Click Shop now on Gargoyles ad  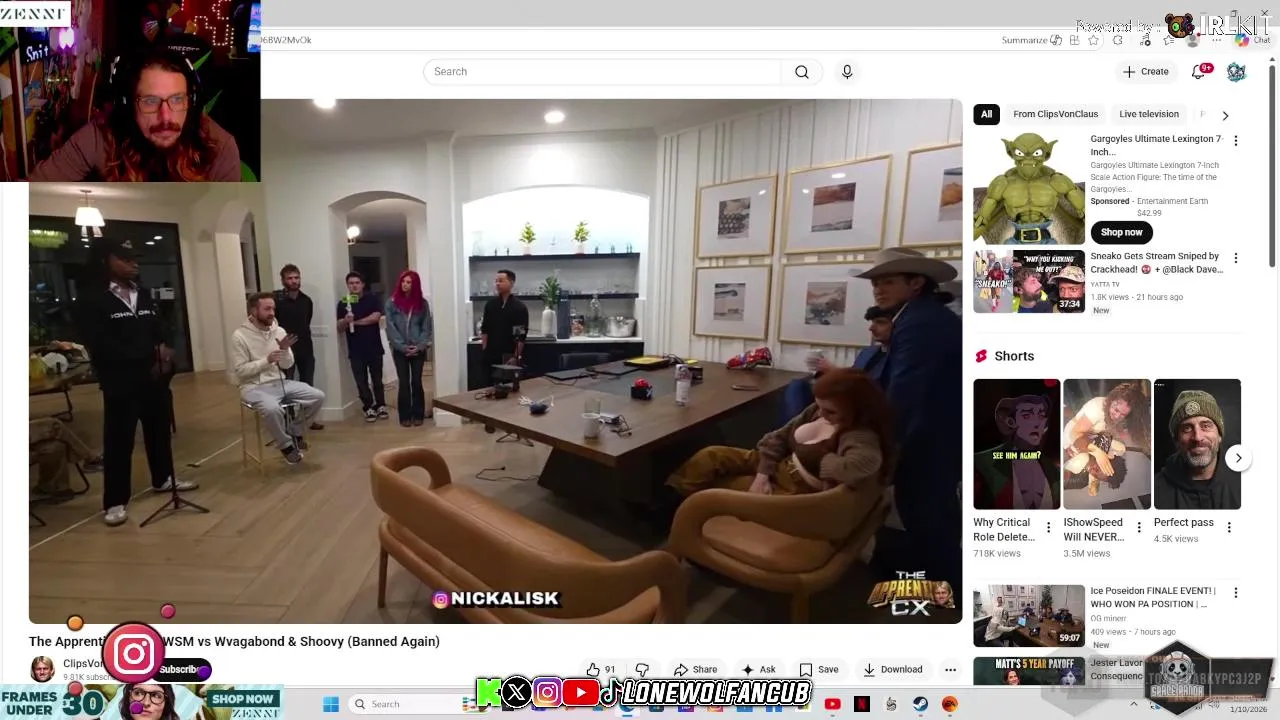click(x=1121, y=232)
